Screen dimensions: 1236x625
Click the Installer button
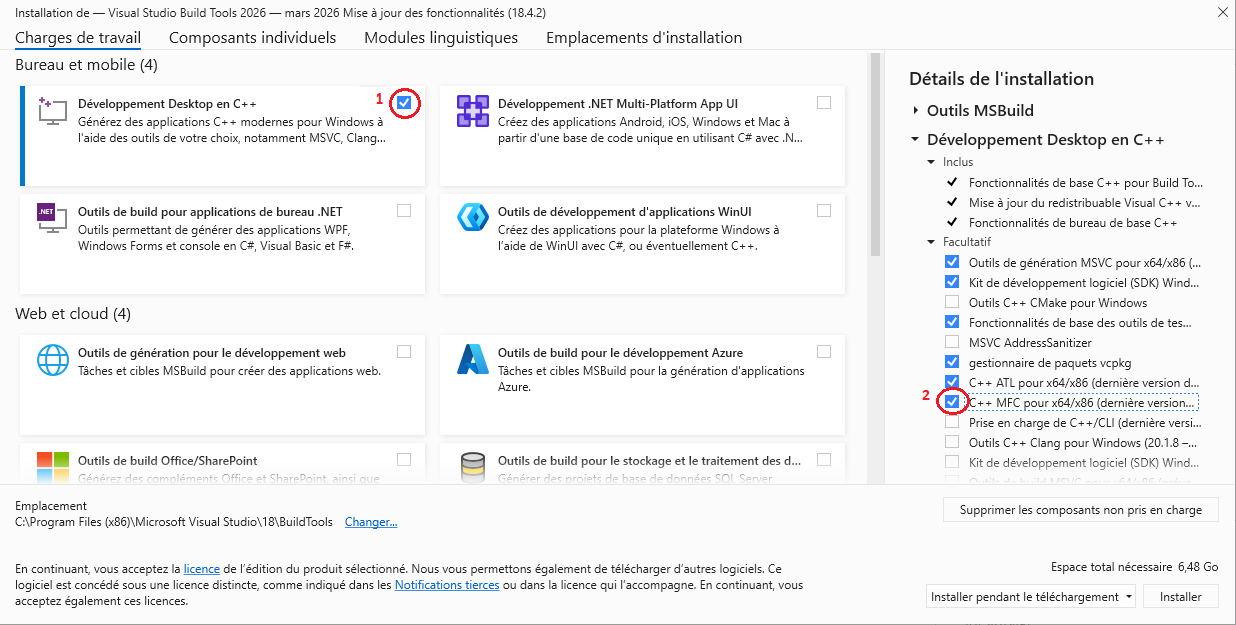(x=1180, y=597)
